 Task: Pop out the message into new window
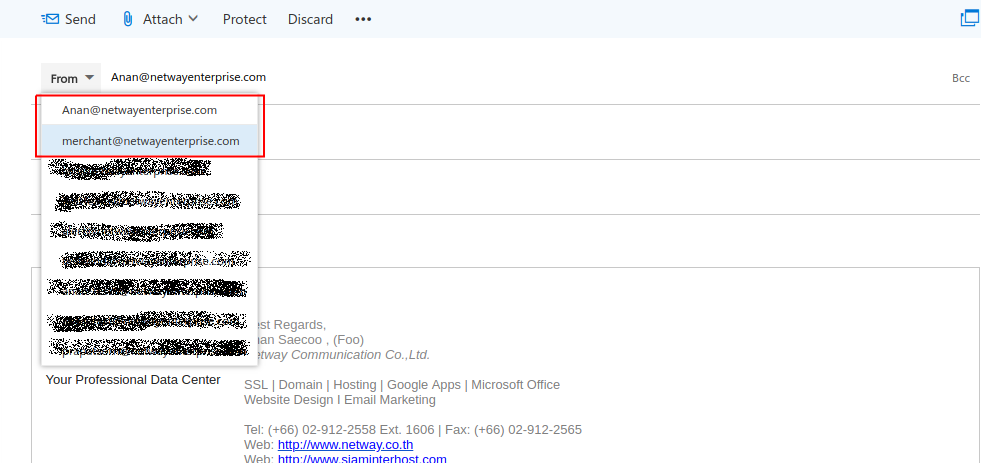coord(968,18)
